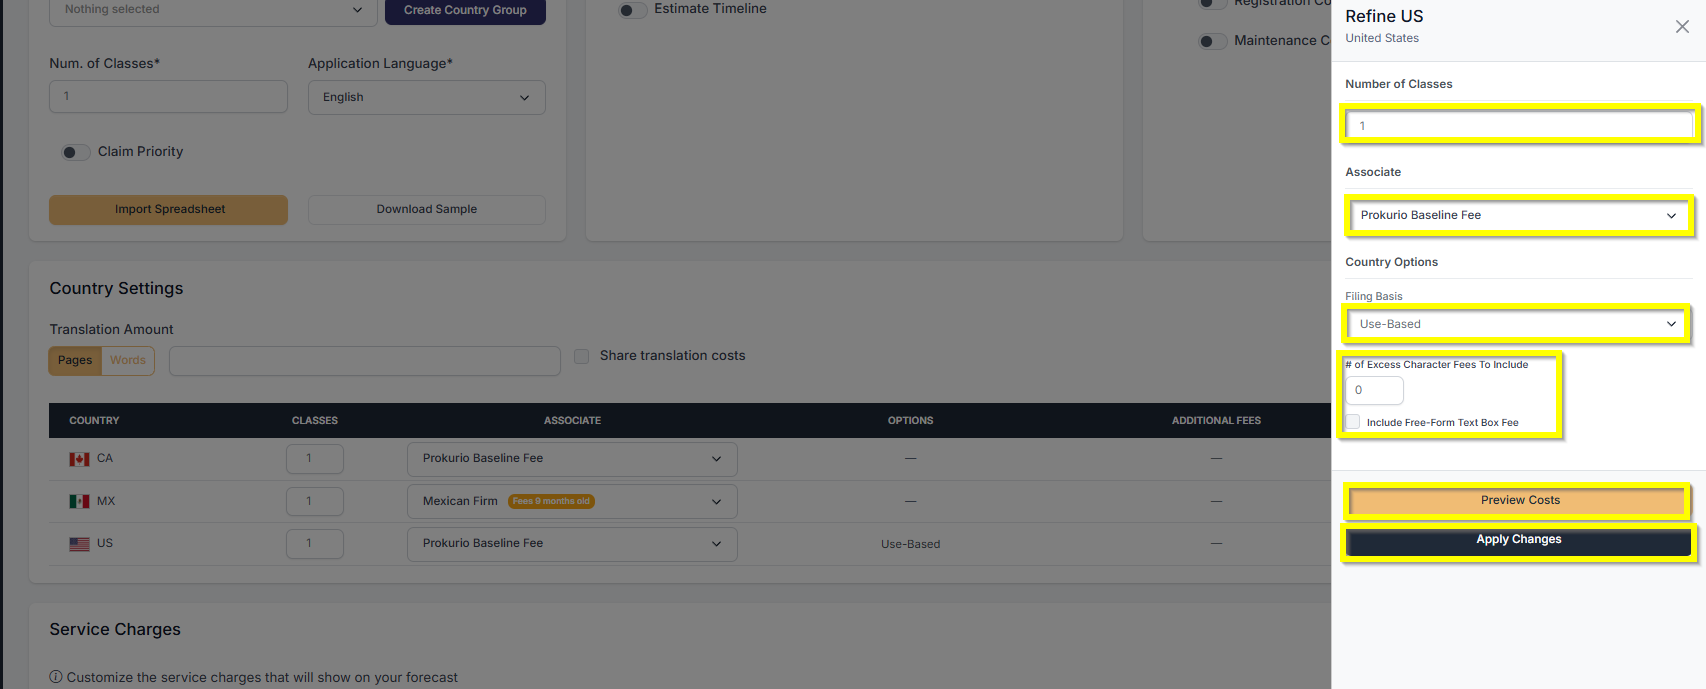The image size is (1706, 689).
Task: Click the Preview Costs button
Action: coord(1518,500)
